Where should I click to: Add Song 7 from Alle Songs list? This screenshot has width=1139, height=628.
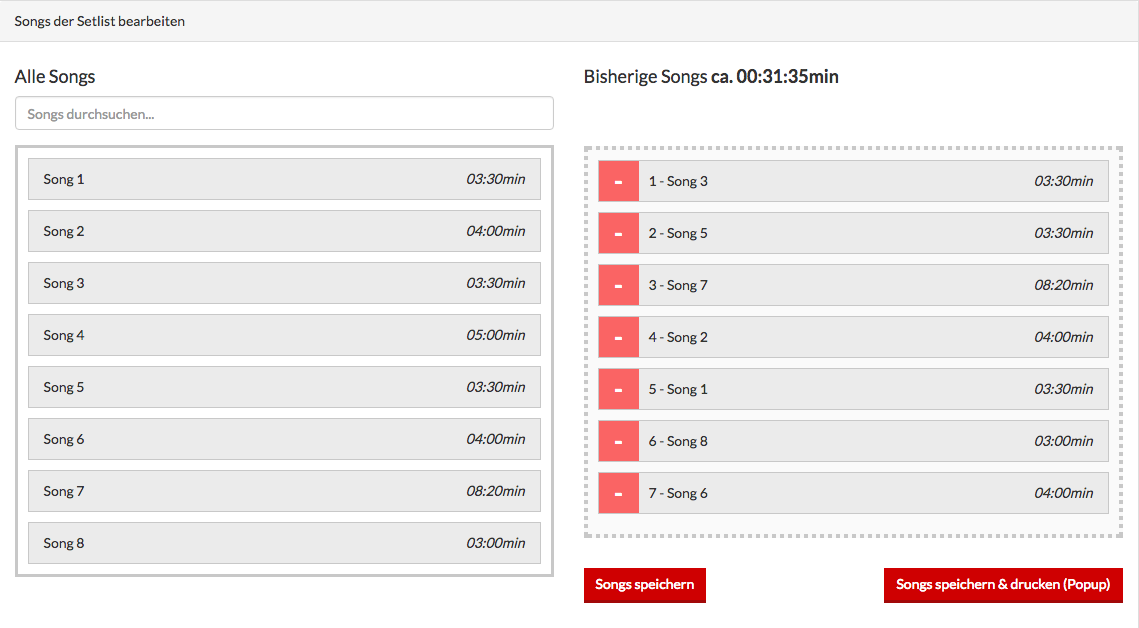(x=284, y=491)
